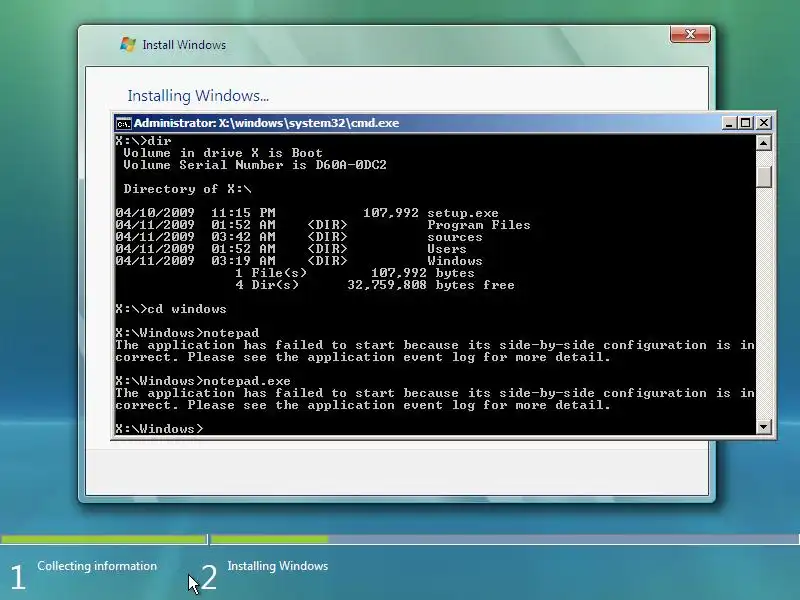This screenshot has width=800, height=600.
Task: Click the command prompt scrollbar thumb
Action: (763, 177)
